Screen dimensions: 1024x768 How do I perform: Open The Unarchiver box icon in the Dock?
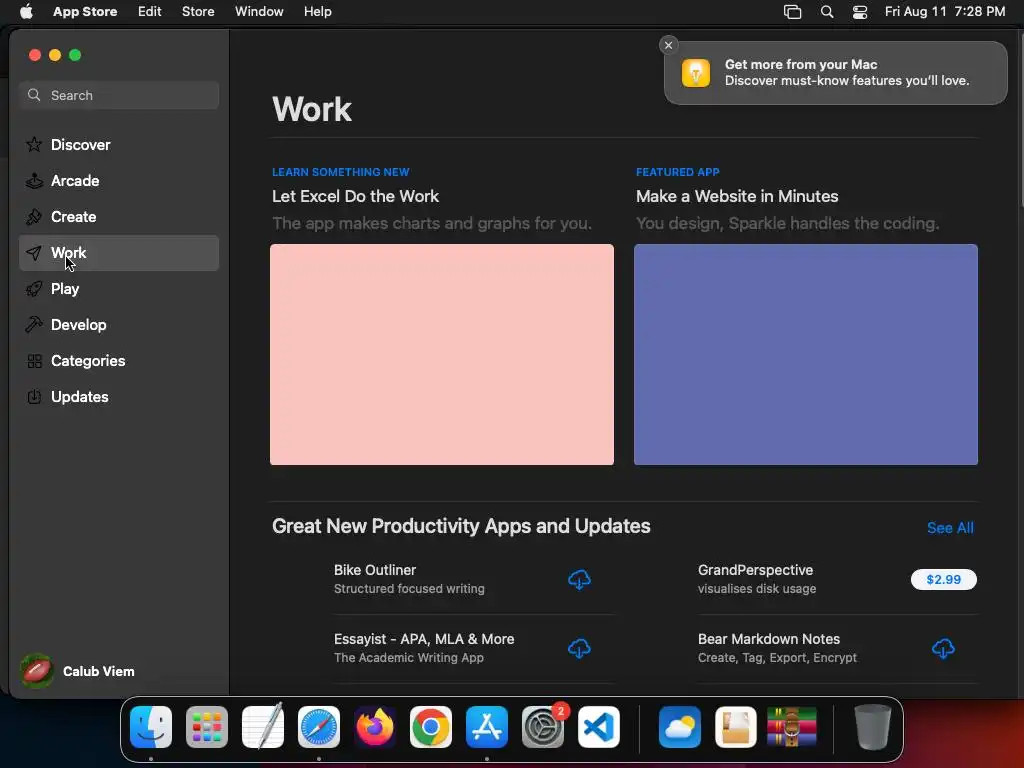point(736,727)
